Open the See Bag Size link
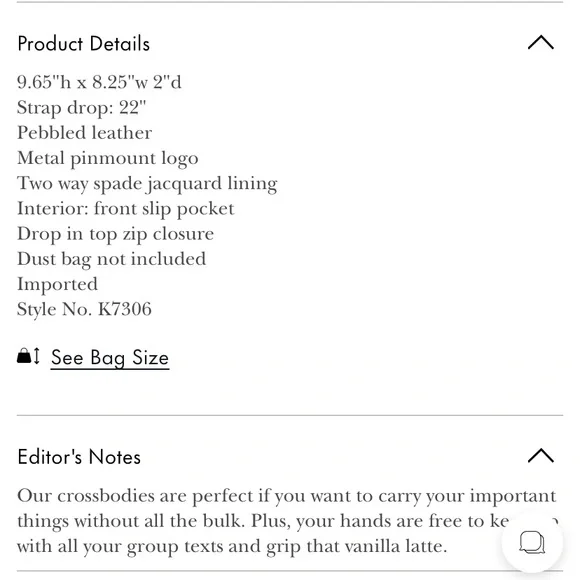The width and height of the screenshot is (580, 580). coord(110,358)
